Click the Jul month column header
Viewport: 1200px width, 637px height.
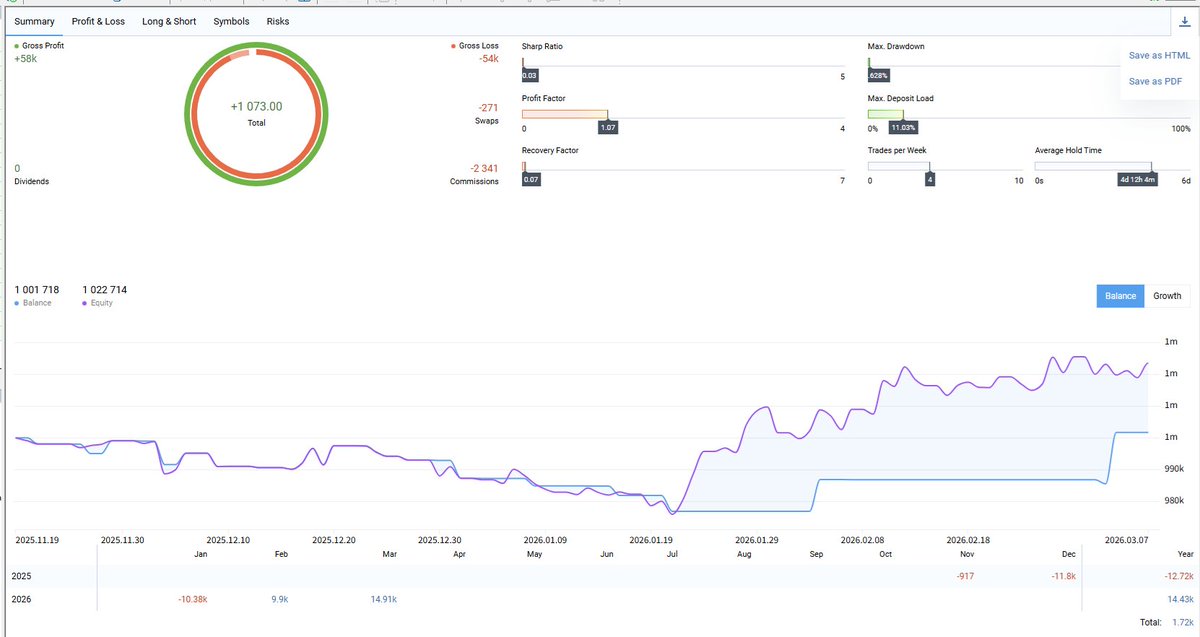pyautogui.click(x=672, y=553)
